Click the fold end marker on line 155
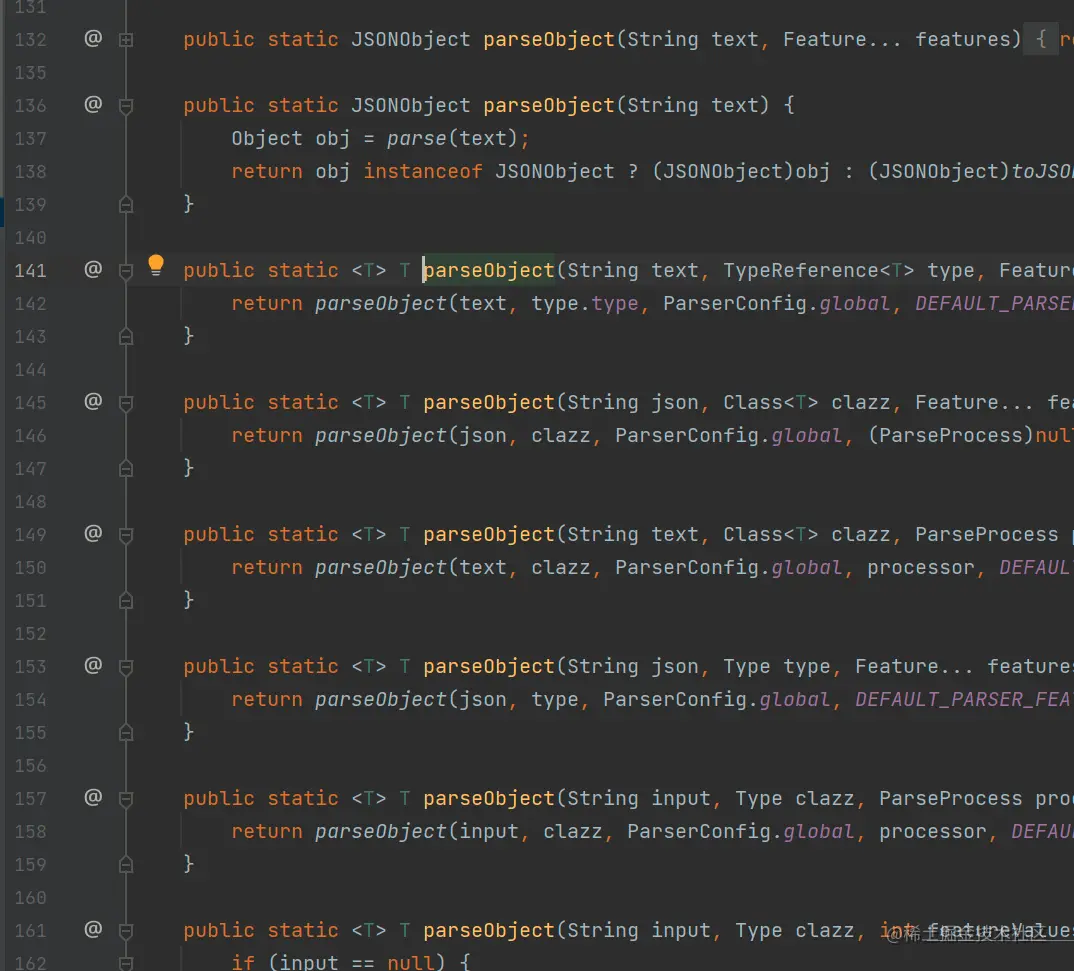 point(126,733)
